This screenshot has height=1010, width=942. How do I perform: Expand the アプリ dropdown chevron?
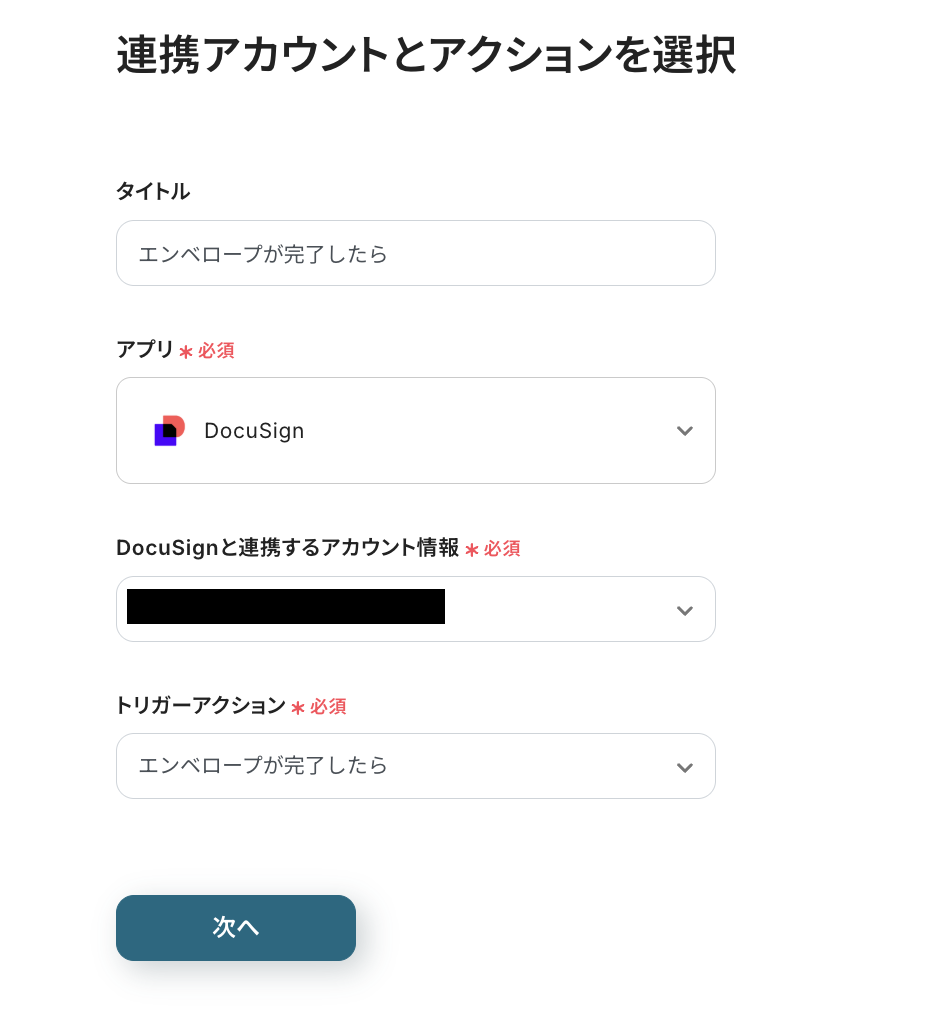[x=684, y=431]
